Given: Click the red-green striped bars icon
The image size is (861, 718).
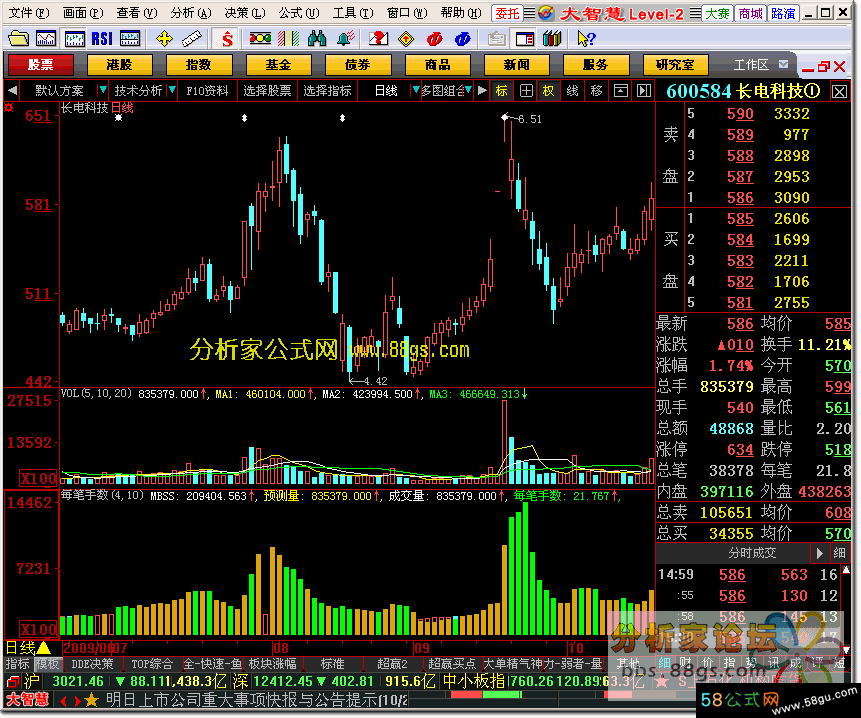Looking at the screenshot, I should tap(288, 38).
